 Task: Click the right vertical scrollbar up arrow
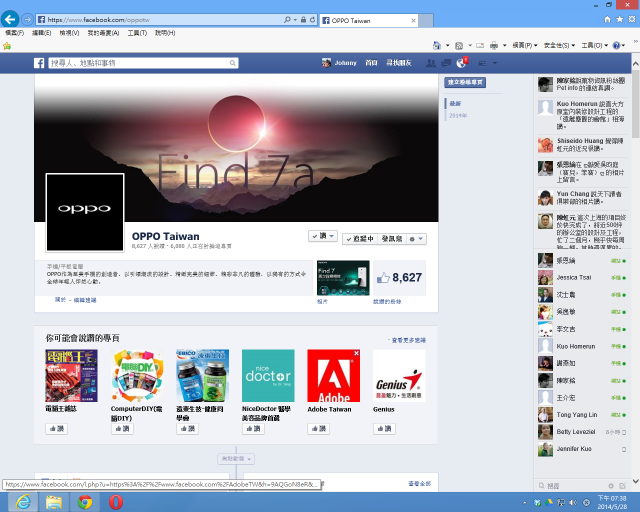(x=636, y=64)
